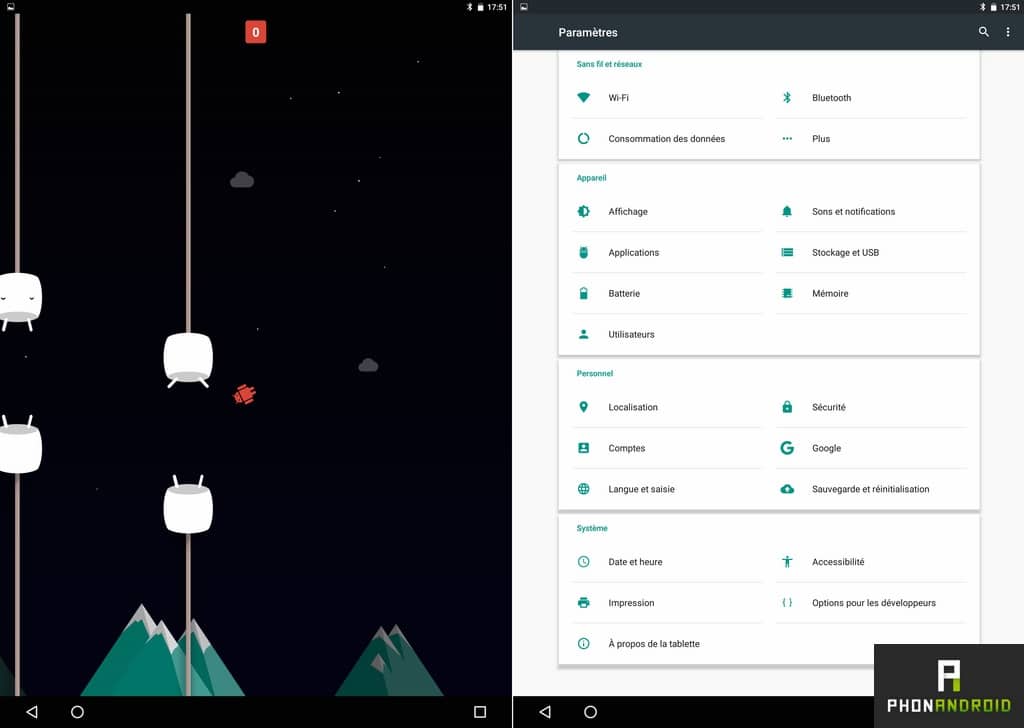
Task: Tap Home in the Paramètres navigation bar
Action: (x=590, y=712)
